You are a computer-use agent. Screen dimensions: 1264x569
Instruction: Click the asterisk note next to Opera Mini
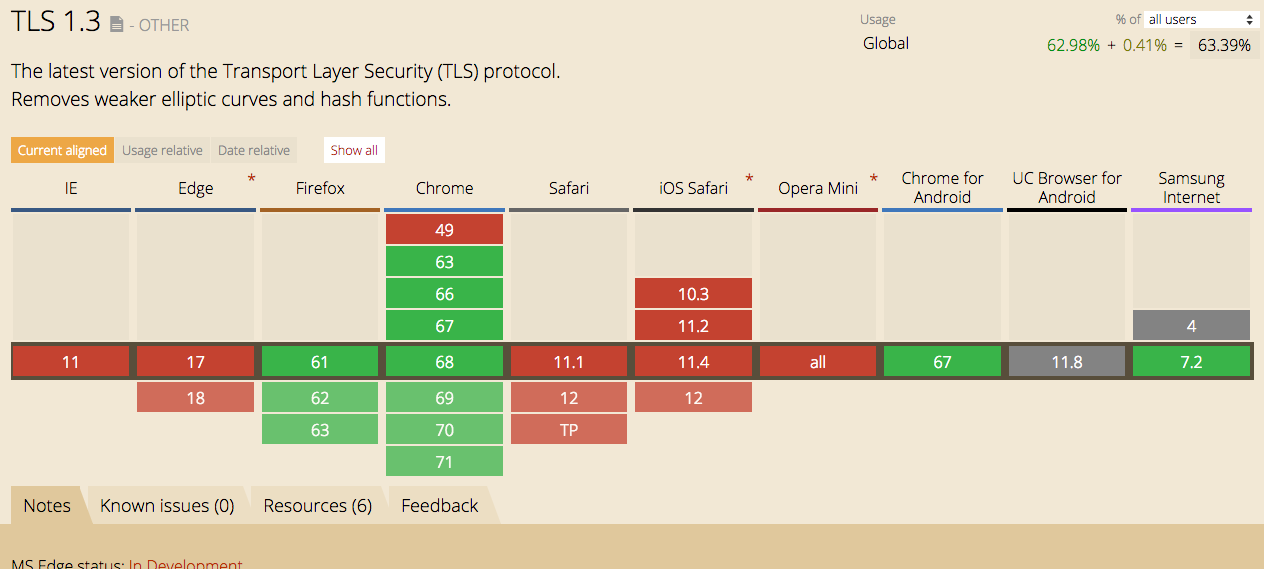(x=873, y=179)
